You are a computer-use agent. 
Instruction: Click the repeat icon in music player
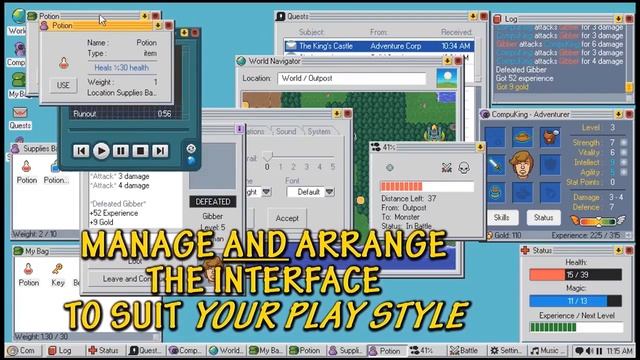pos(191,149)
